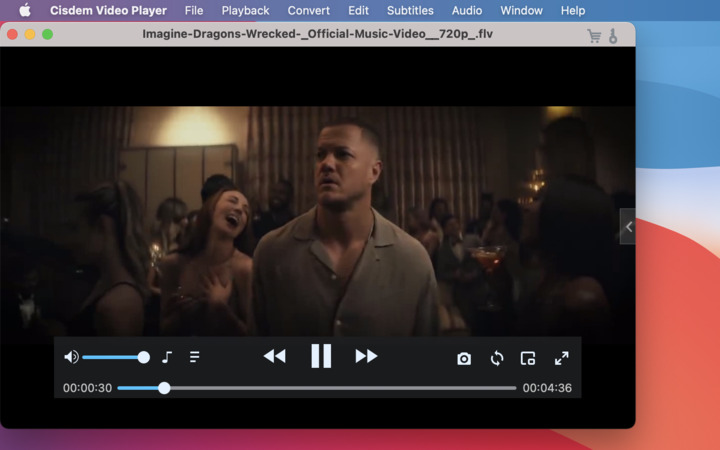Click the rotate/convert circular arrows icon

[497, 358]
